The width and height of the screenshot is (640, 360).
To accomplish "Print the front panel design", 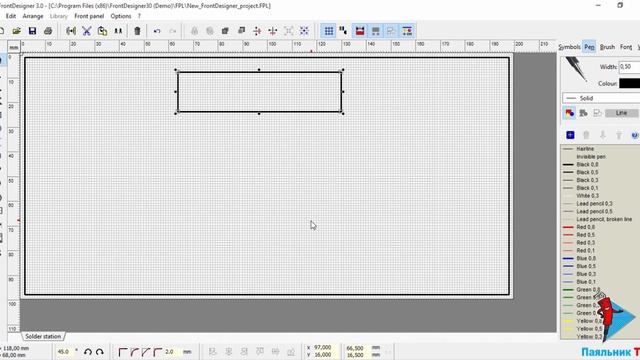I will point(48,31).
